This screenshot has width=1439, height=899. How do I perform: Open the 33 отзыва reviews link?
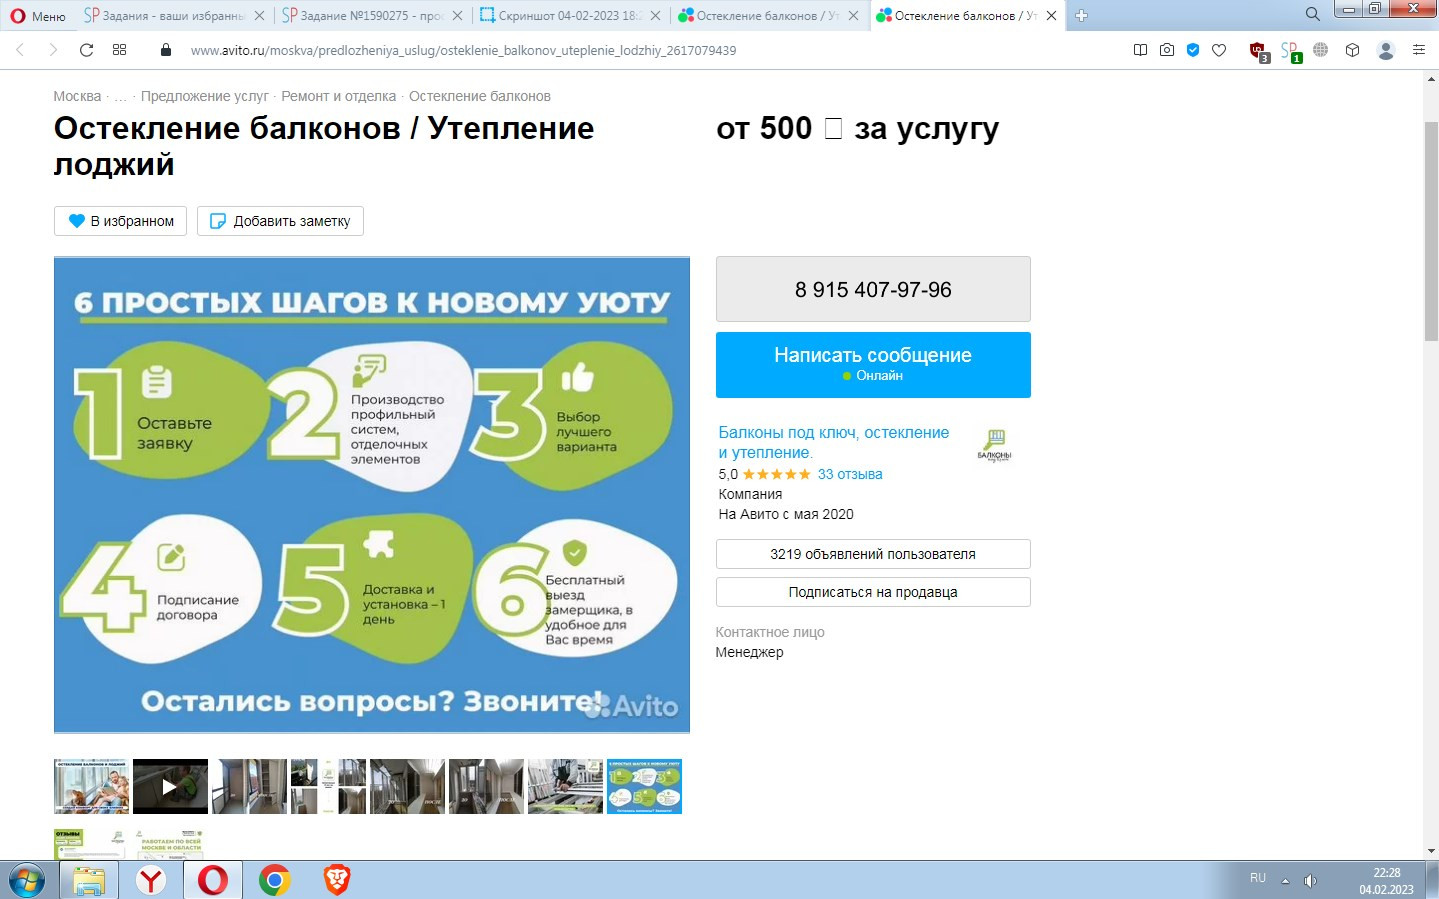(x=850, y=474)
